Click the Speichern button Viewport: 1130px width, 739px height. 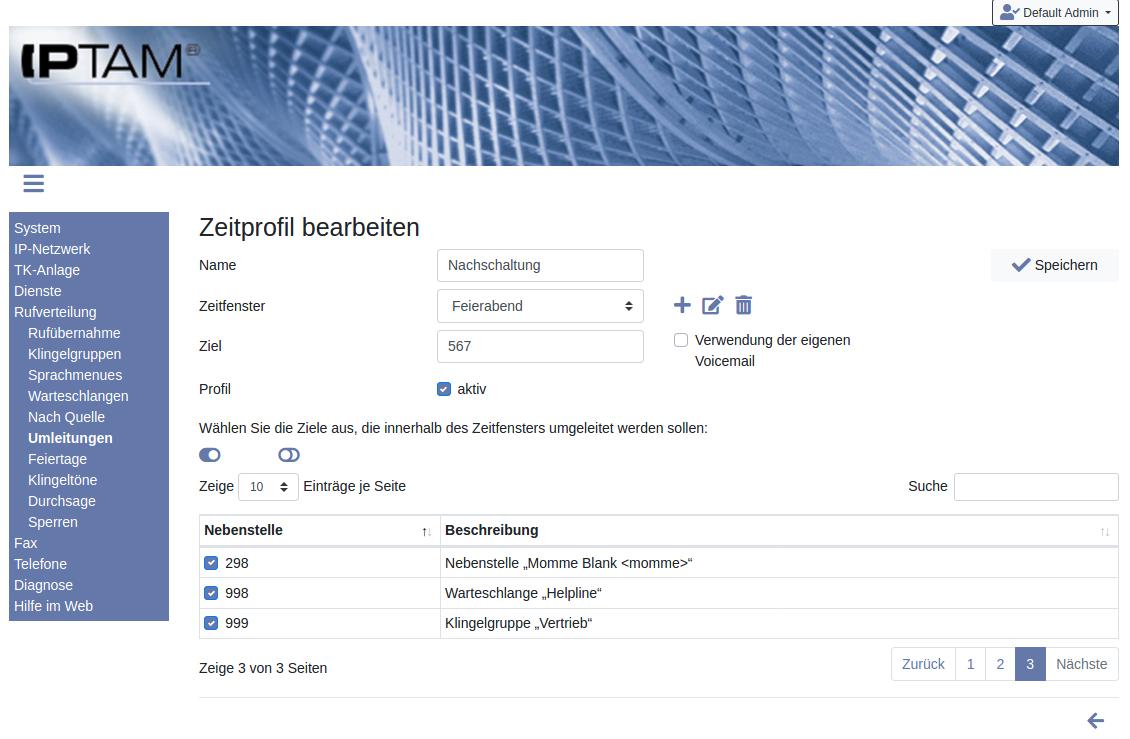pos(1054,265)
